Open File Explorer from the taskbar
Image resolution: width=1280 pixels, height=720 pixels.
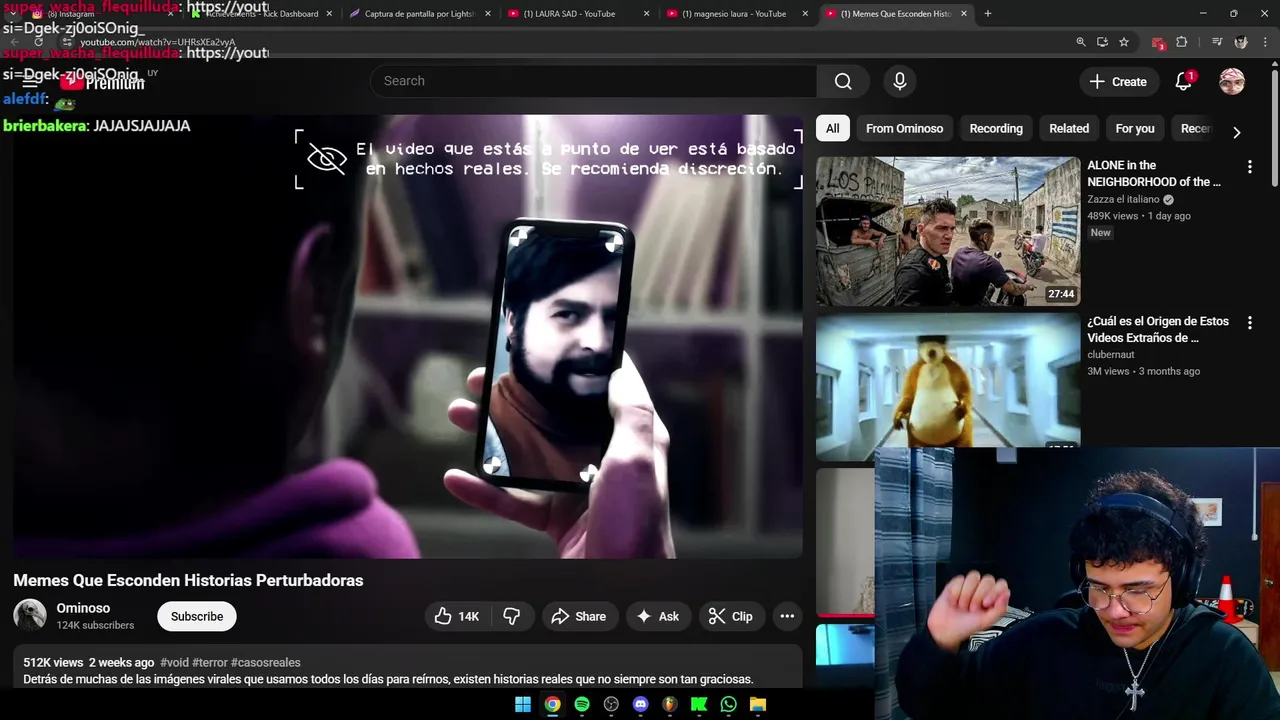[758, 704]
